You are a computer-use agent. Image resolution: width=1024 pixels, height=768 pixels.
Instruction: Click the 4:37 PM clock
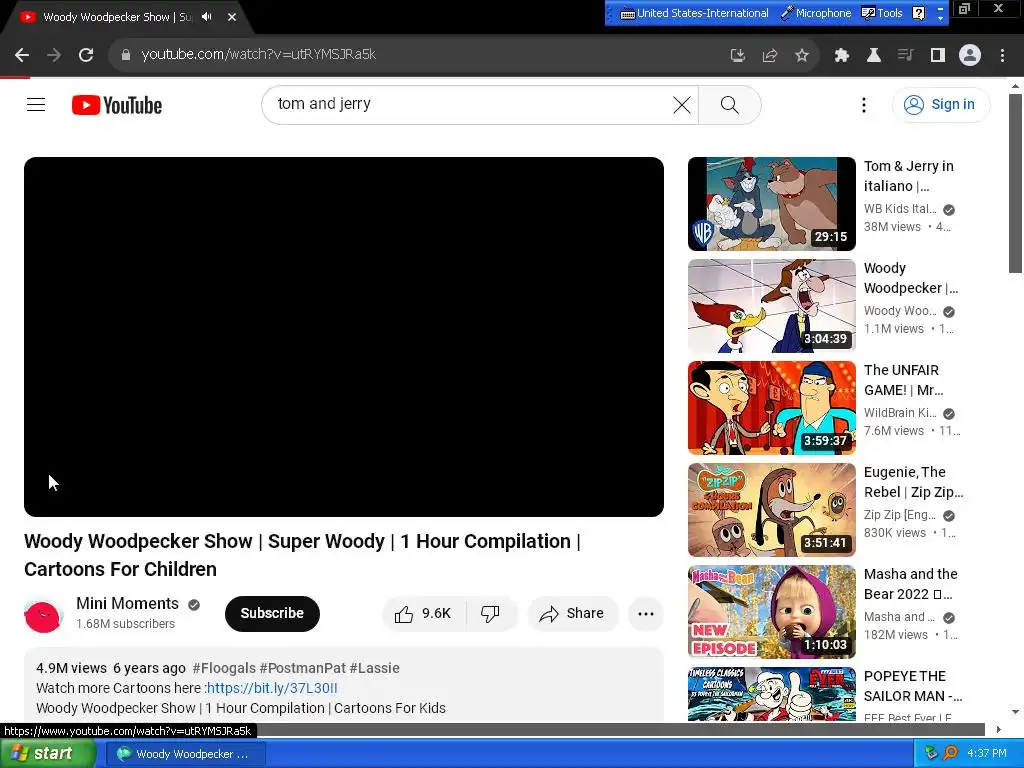pyautogui.click(x=987, y=754)
